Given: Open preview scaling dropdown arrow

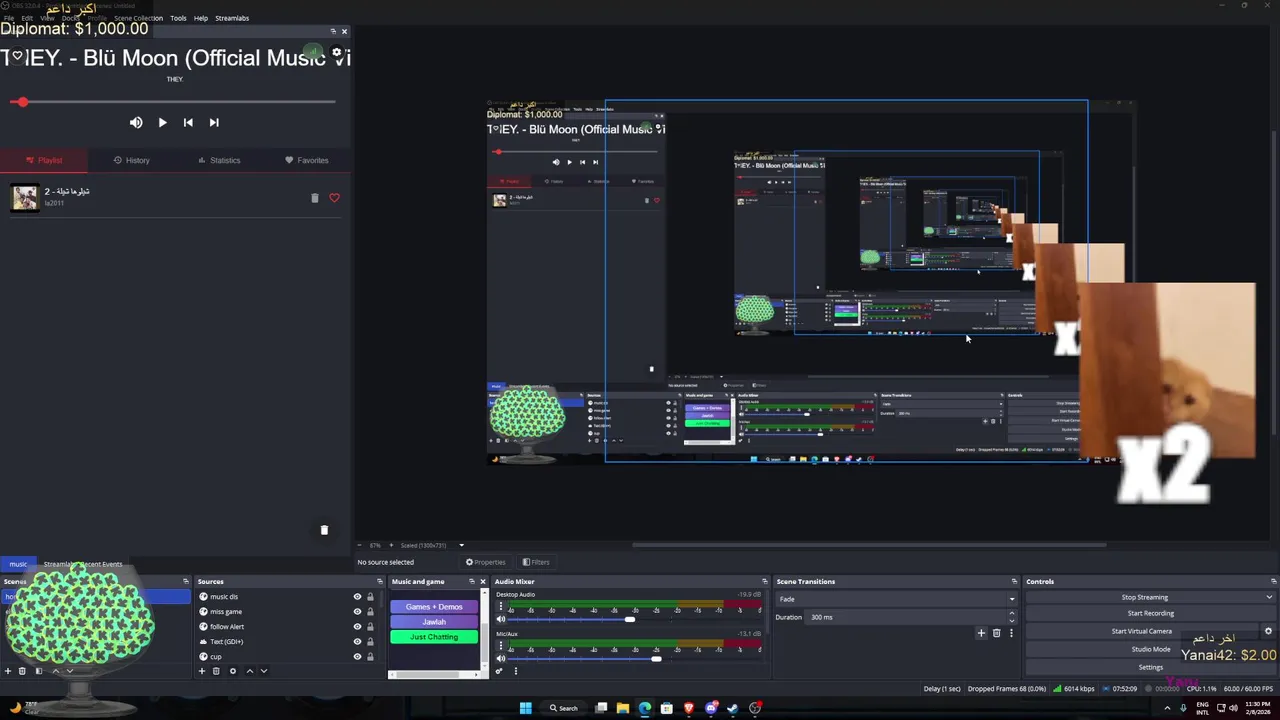Looking at the screenshot, I should pyautogui.click(x=461, y=545).
